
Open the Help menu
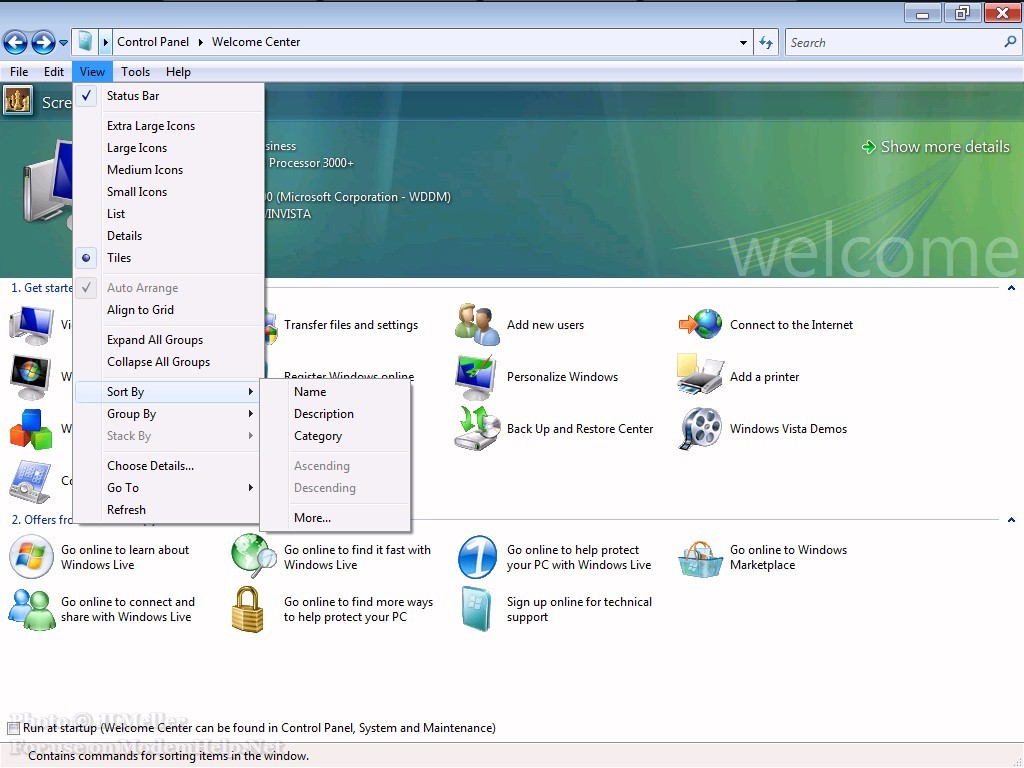(x=178, y=72)
